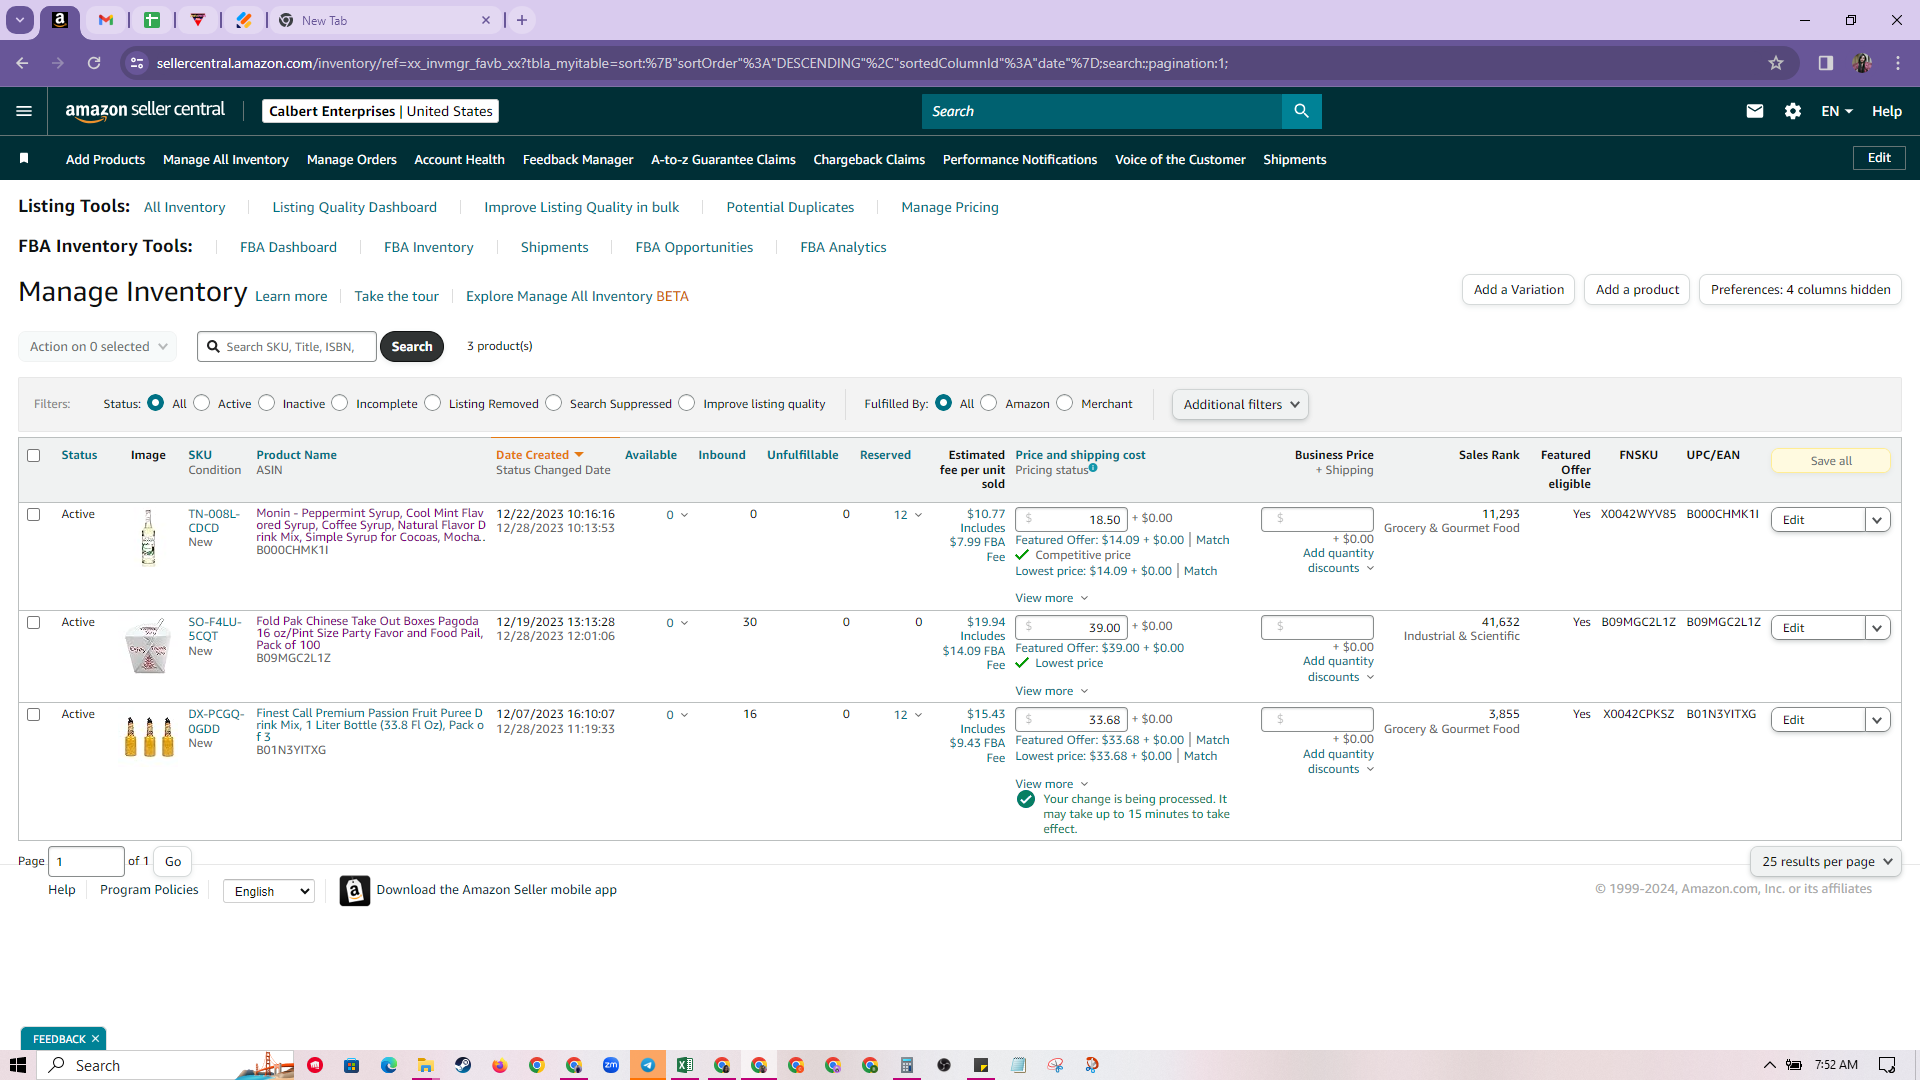Viewport: 1920px width, 1080px height.
Task: Open Firefox from the taskbar
Action: [499, 1065]
